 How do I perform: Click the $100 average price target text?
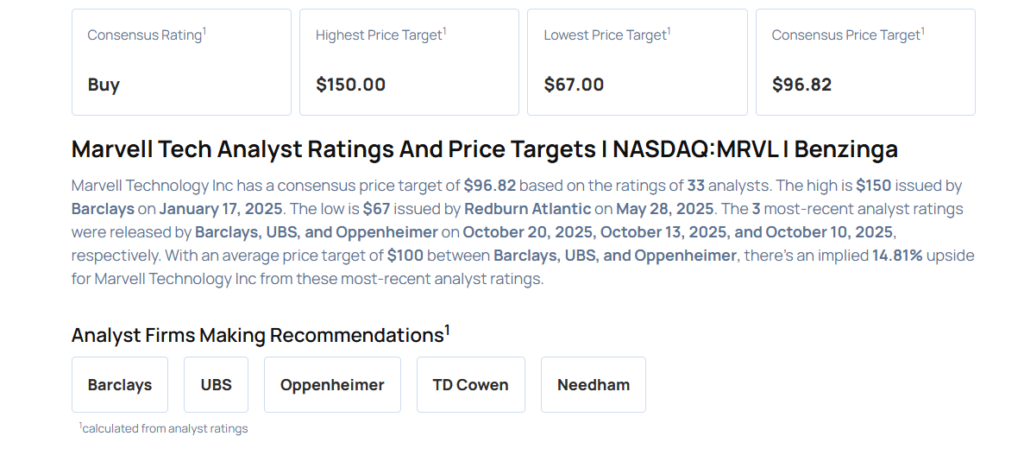pos(406,255)
